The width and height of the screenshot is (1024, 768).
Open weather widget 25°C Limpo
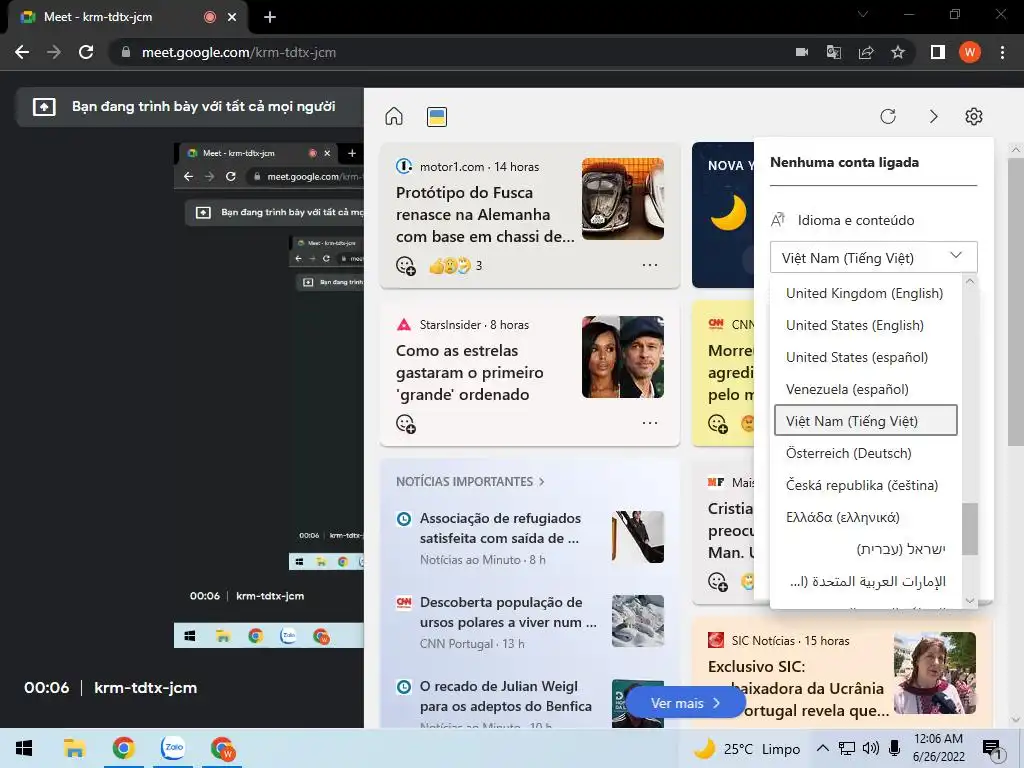746,748
